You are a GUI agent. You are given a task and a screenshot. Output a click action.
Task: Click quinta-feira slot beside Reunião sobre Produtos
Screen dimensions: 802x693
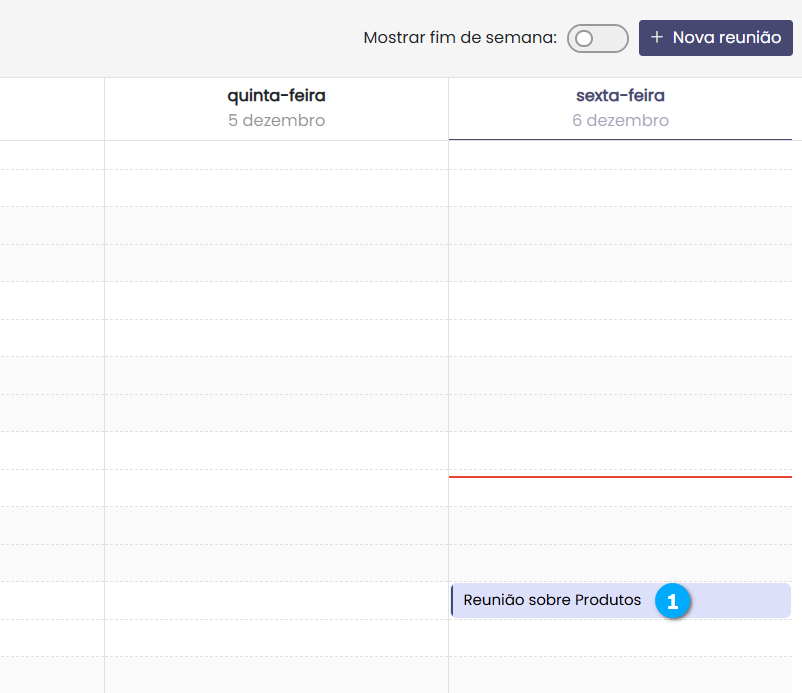276,600
